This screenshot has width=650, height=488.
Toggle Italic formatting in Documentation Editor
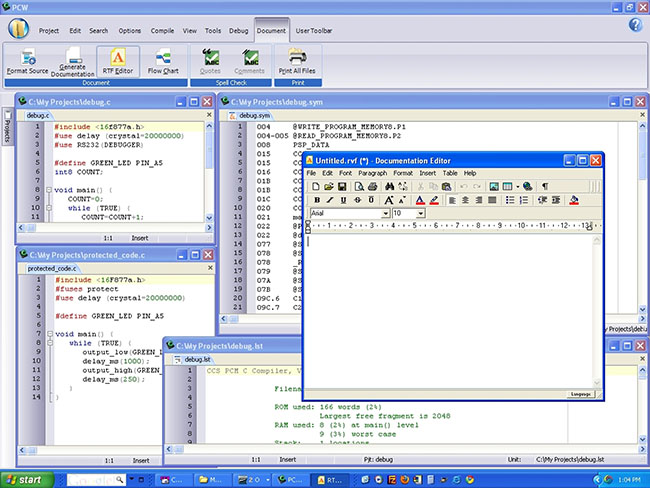330,200
